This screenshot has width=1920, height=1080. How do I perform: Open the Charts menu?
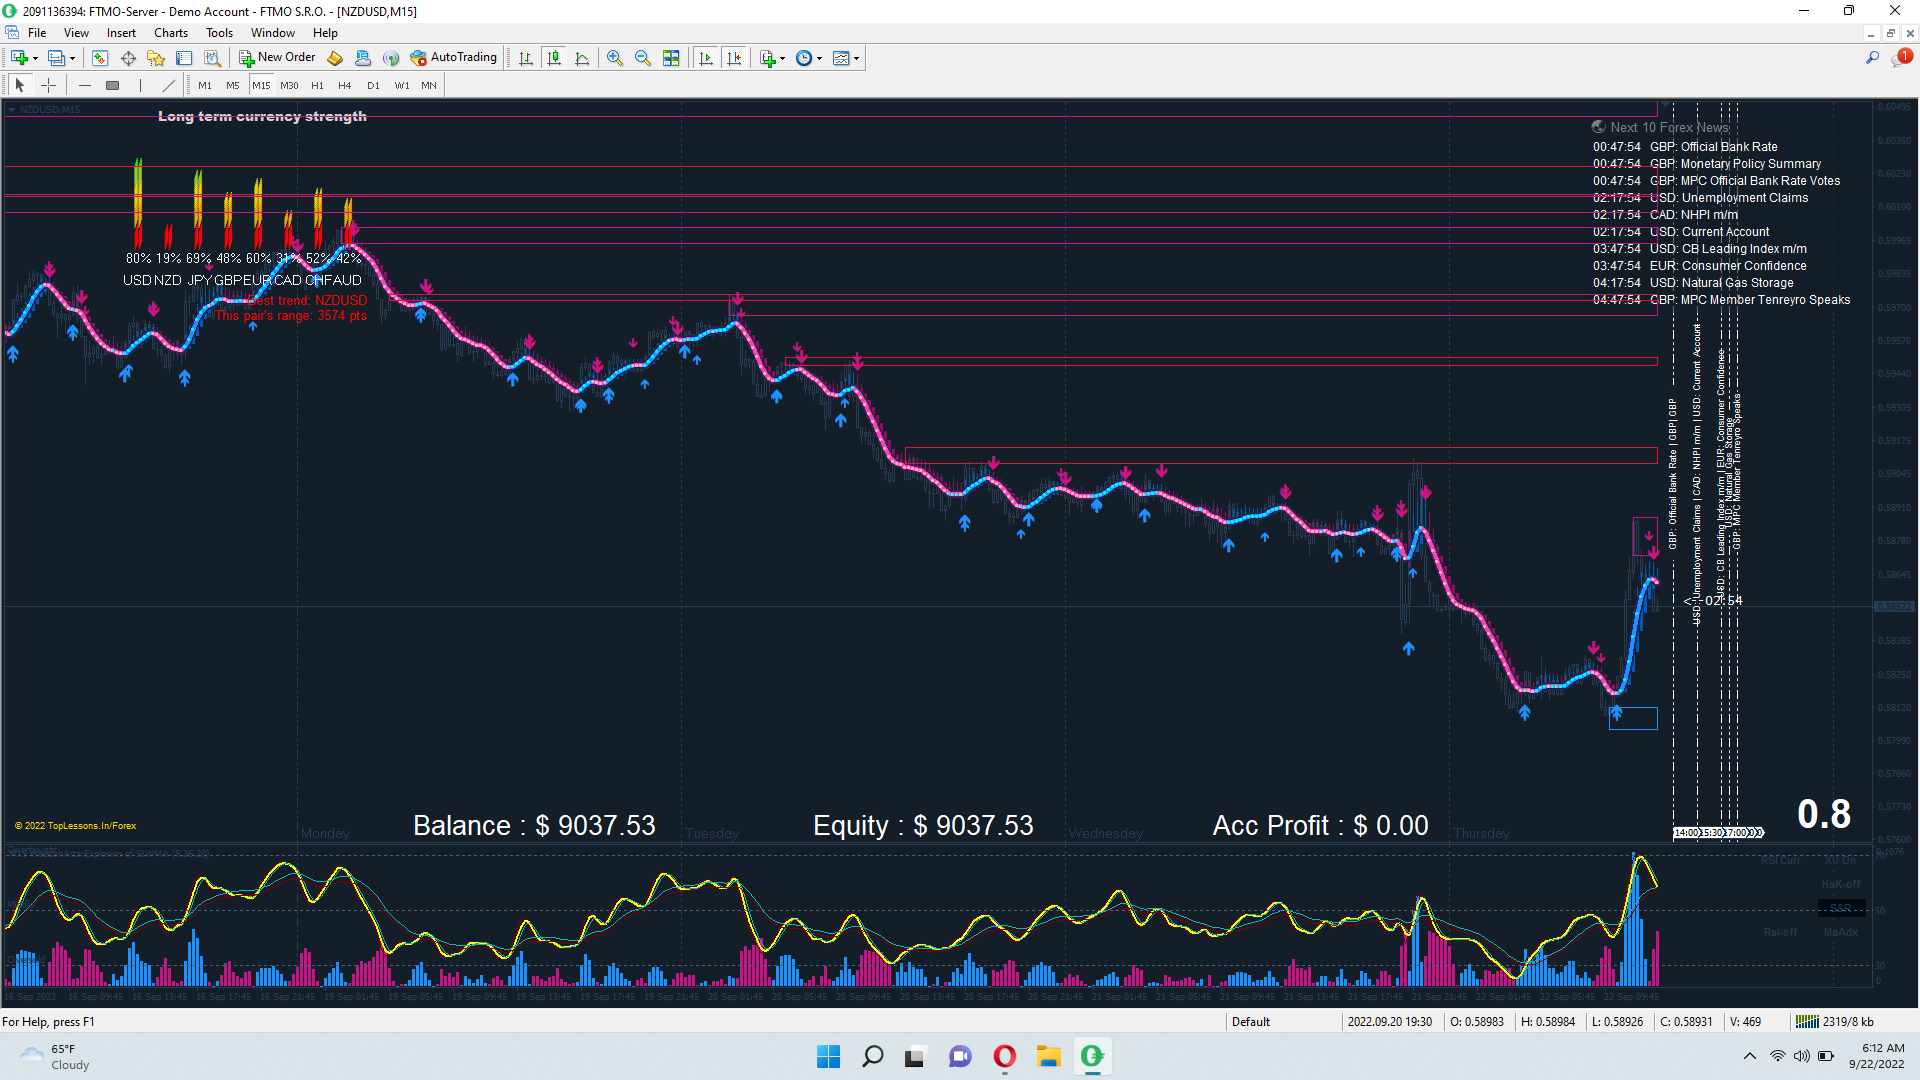tap(170, 32)
